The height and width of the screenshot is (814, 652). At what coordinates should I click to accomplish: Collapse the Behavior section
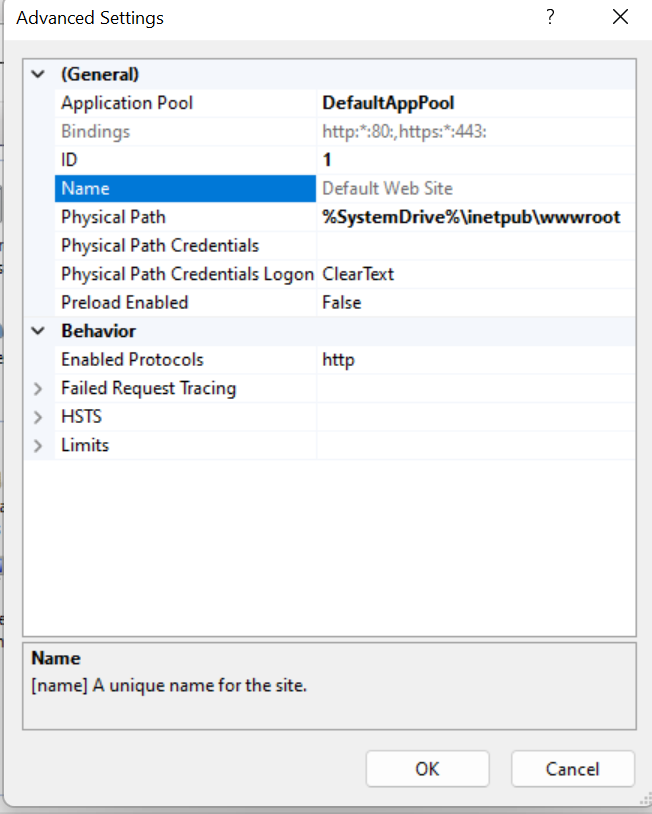[x=38, y=331]
